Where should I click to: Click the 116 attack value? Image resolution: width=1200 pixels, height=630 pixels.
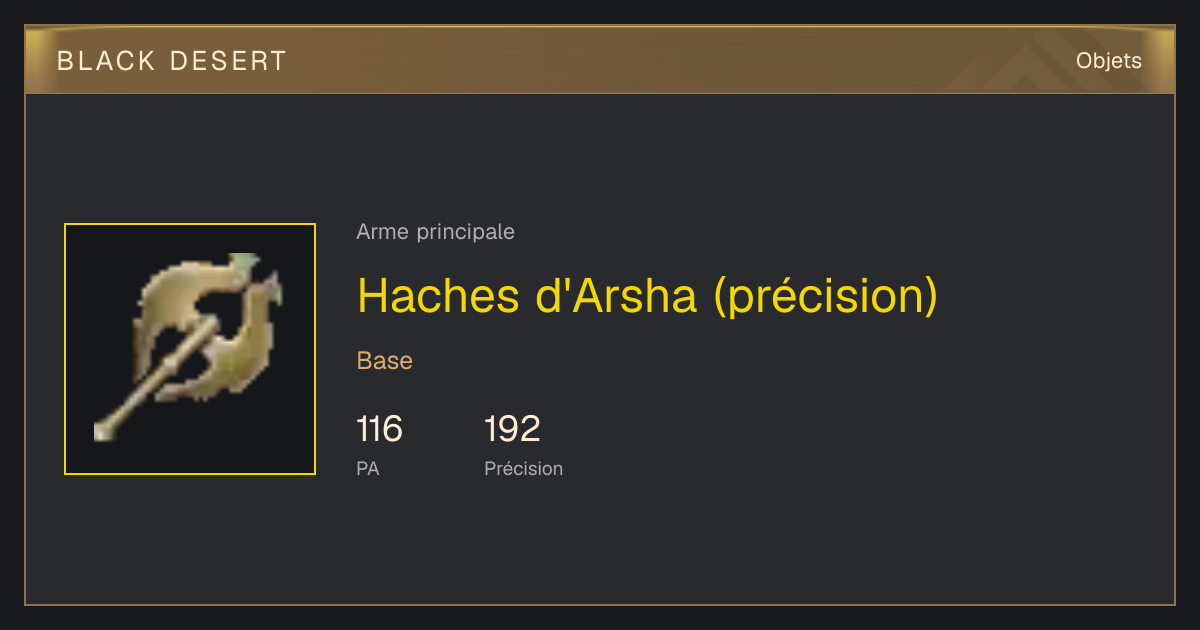pyautogui.click(x=379, y=429)
